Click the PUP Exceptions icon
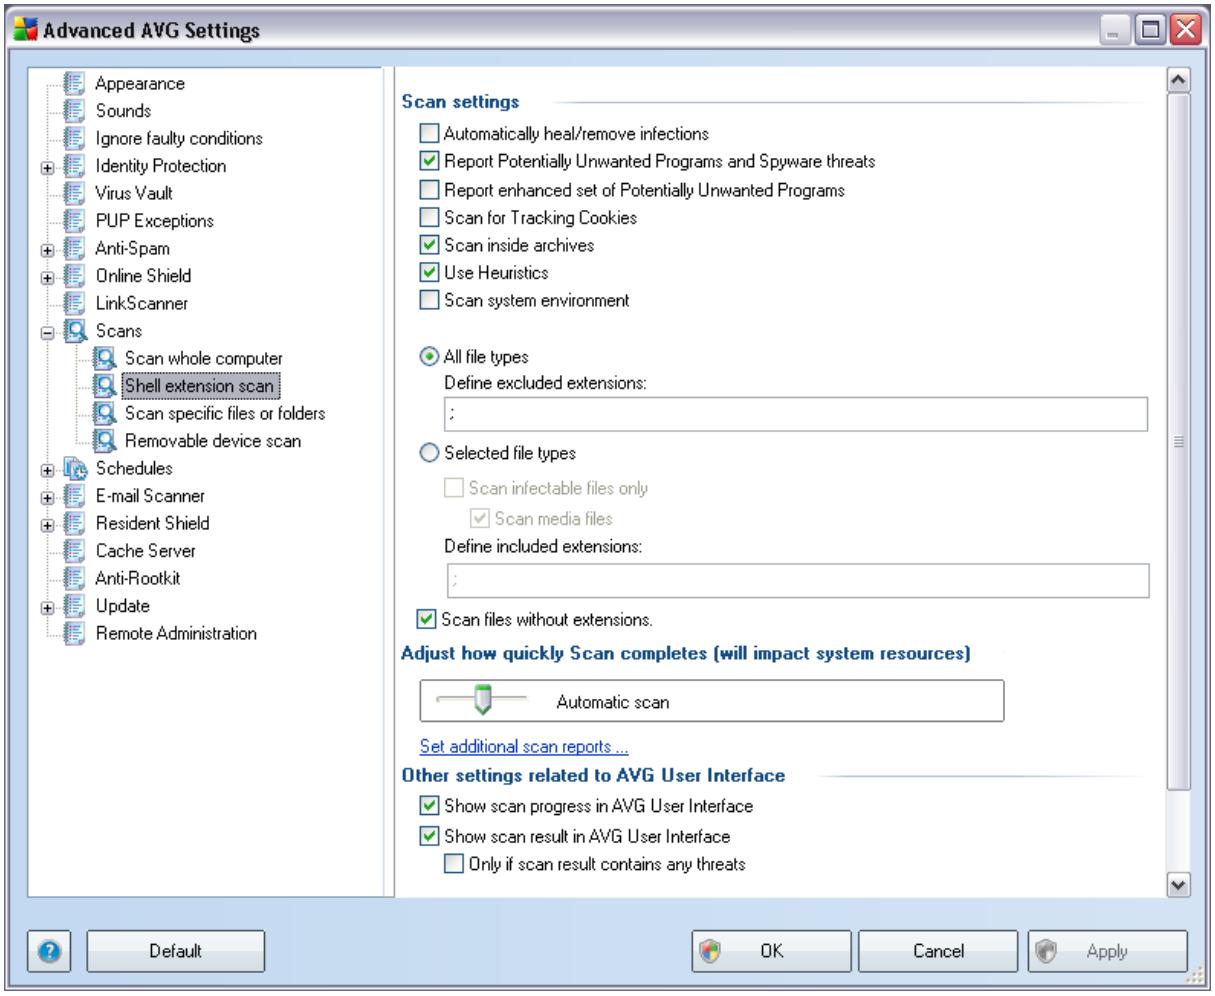This screenshot has width=1215, height=996. (x=75, y=221)
